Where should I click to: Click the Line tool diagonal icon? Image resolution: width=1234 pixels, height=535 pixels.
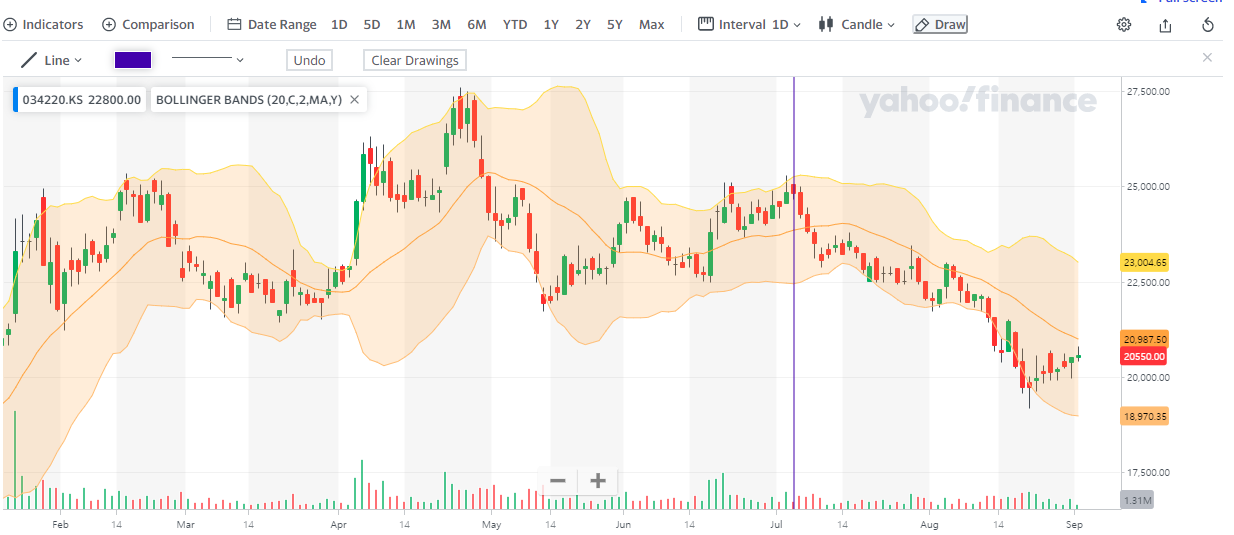[x=30, y=60]
